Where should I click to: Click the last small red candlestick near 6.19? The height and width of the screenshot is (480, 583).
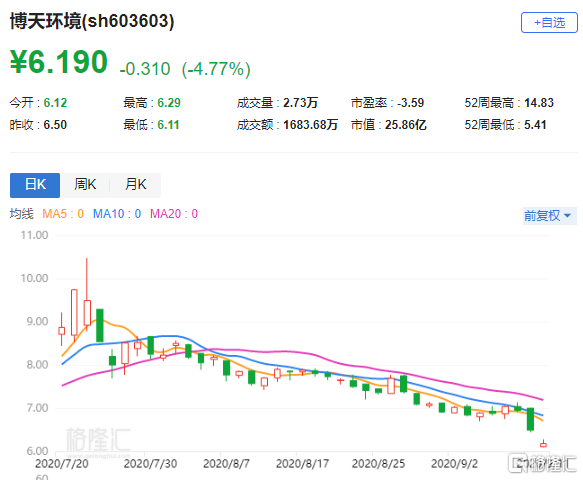coord(543,443)
